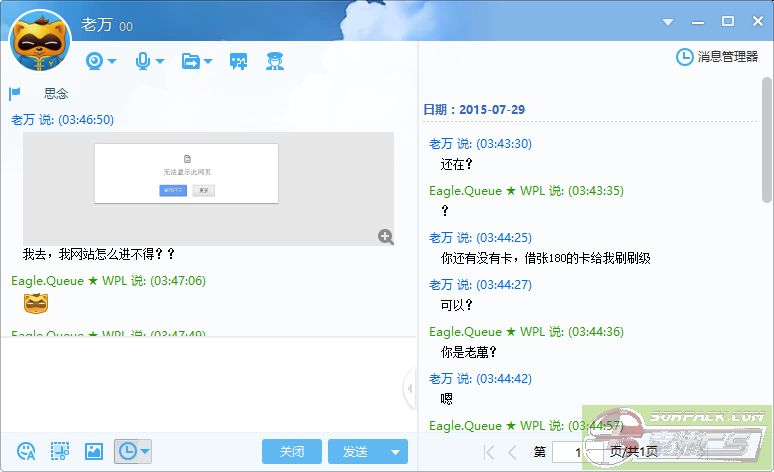Screen dimensions: 774x472
Task: Click the message history vertical scrollbar
Action: [766, 140]
